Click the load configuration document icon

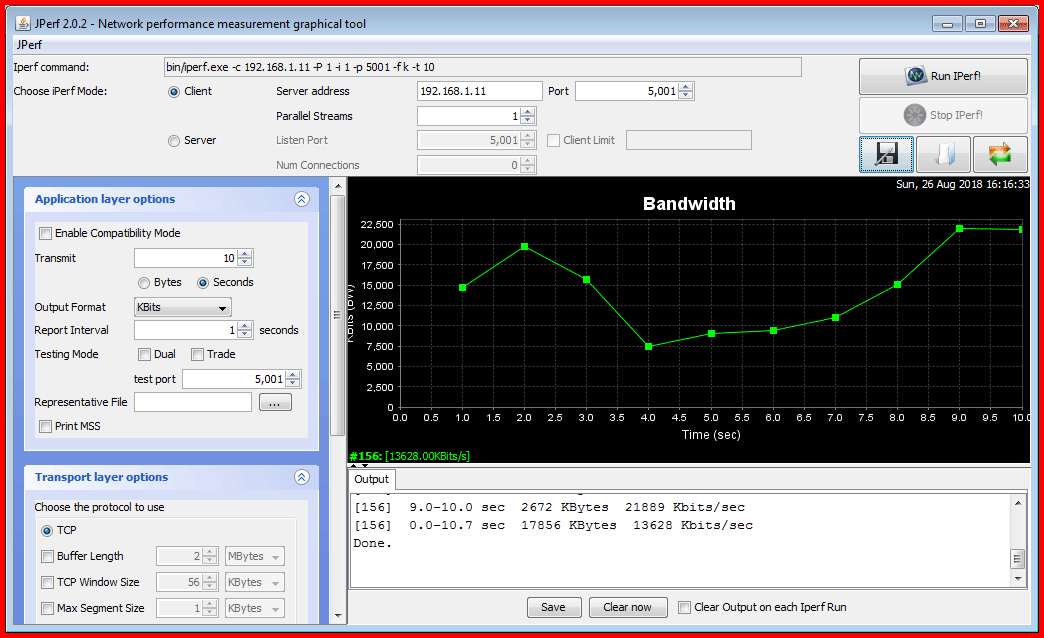click(943, 154)
